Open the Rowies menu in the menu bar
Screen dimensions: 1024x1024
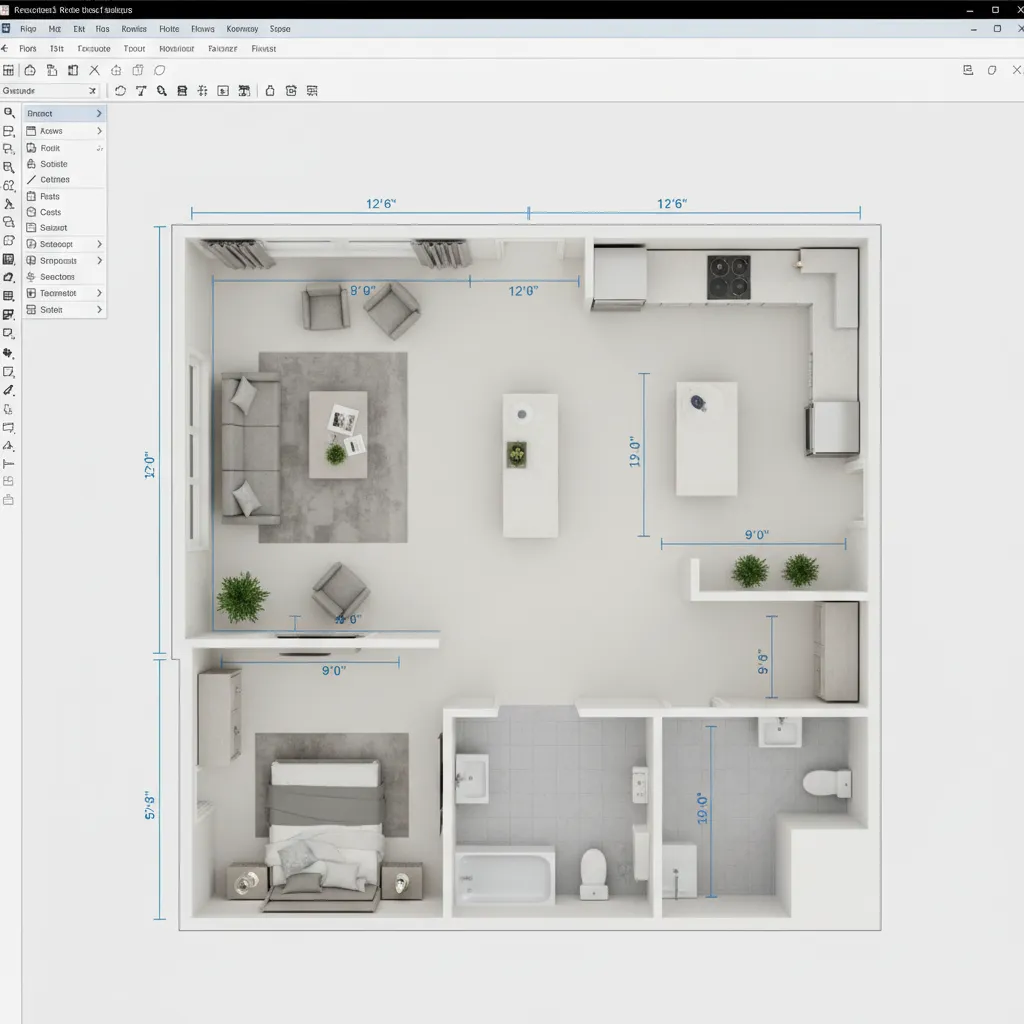point(133,29)
